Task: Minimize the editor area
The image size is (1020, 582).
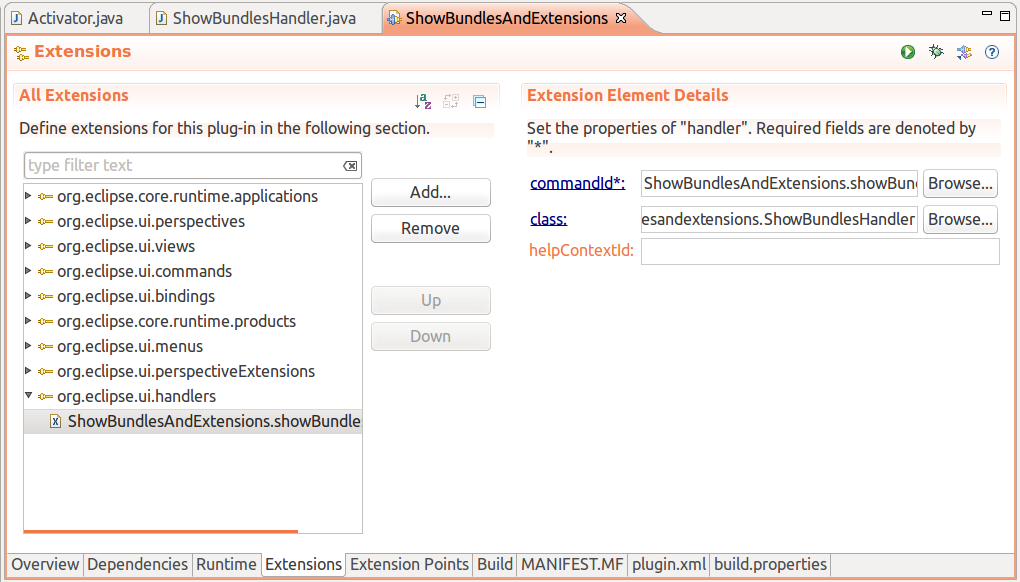Action: pos(986,14)
